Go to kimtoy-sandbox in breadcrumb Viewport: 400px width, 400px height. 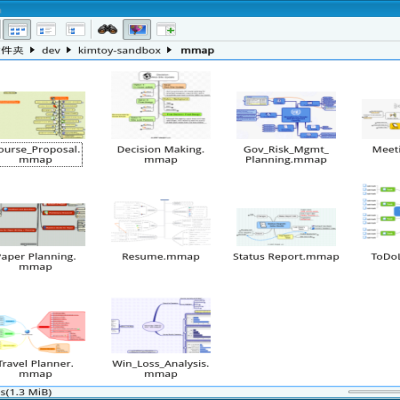point(119,51)
